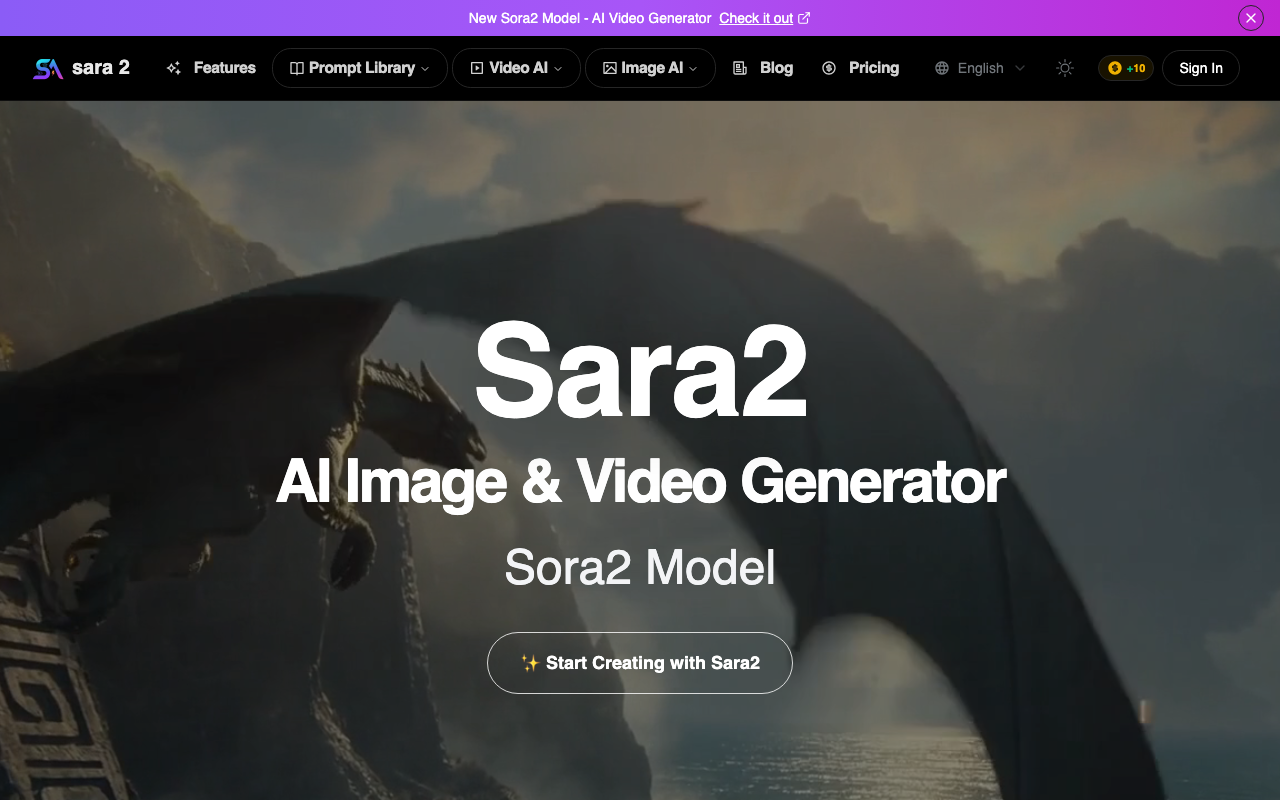Click the +10 credits coin badge
Screen dimensions: 1280x800
pos(1126,68)
